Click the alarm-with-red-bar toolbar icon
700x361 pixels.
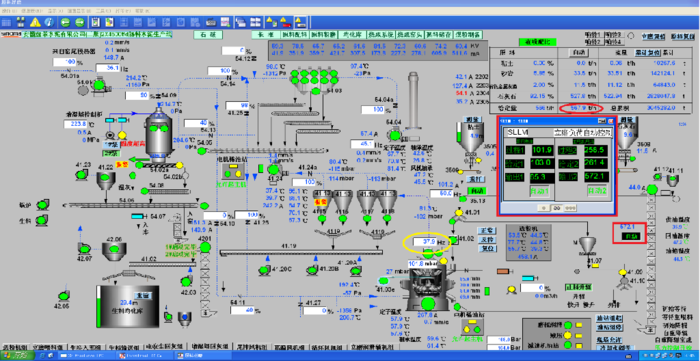tap(285, 22)
